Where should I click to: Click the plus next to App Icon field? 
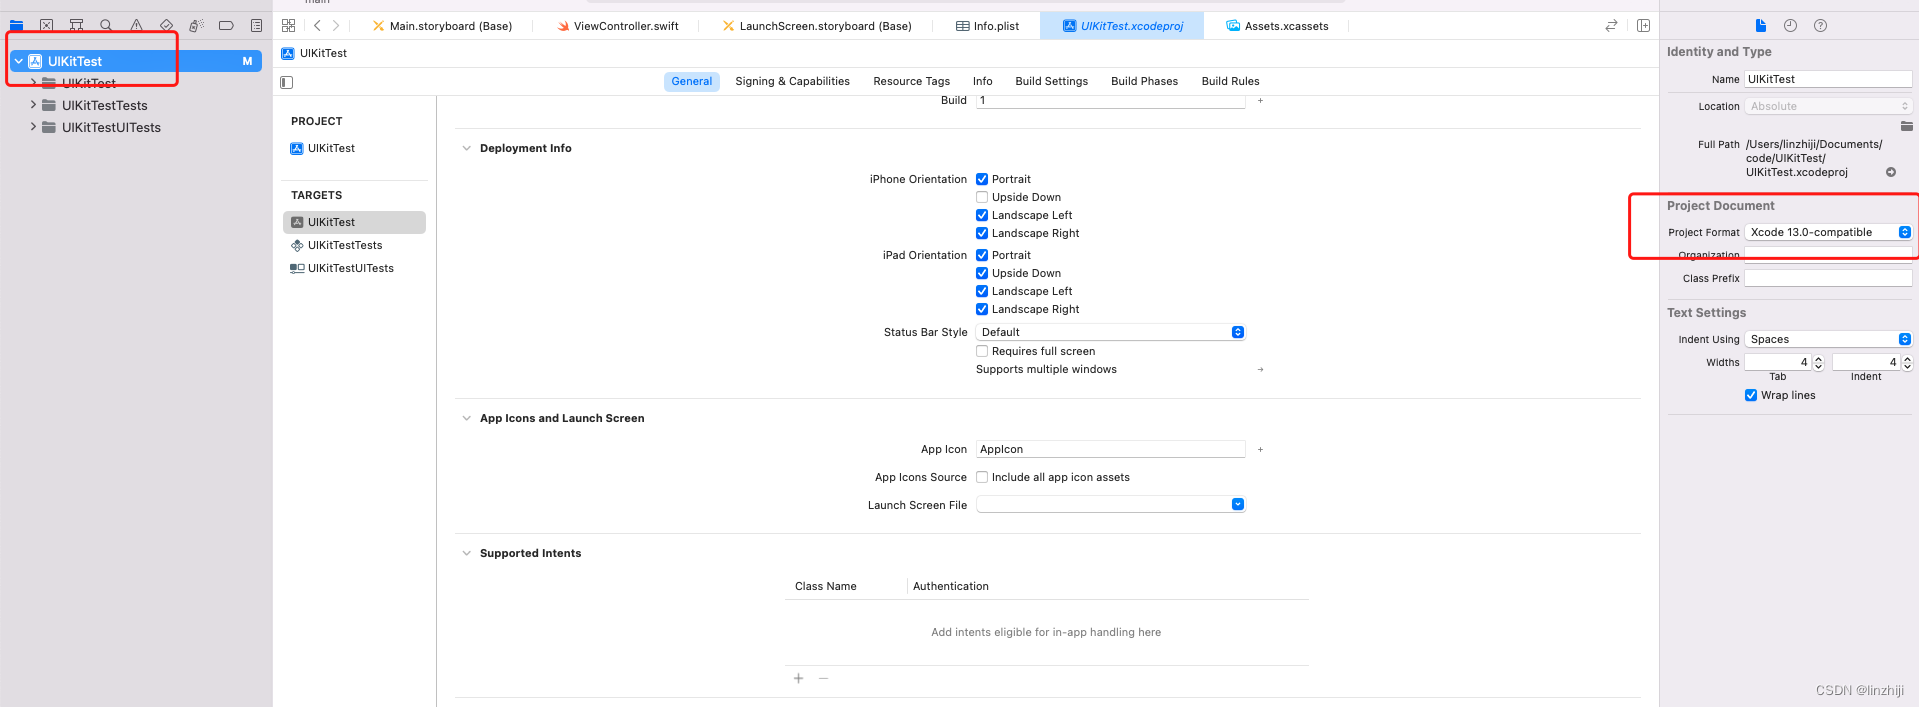coord(1260,449)
